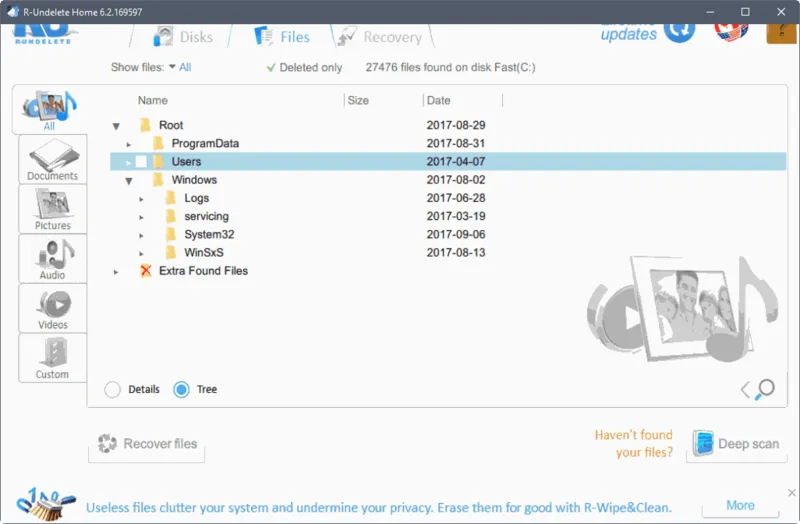This screenshot has height=524, width=800.
Task: Select the Documents file type filter
Action: (x=52, y=160)
